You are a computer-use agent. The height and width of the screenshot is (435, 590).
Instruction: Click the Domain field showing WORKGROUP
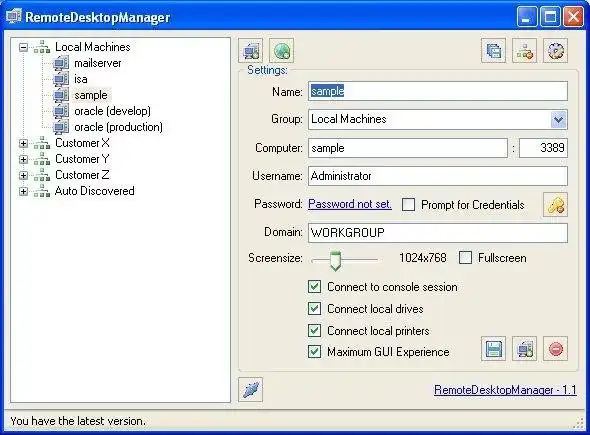pyautogui.click(x=438, y=233)
